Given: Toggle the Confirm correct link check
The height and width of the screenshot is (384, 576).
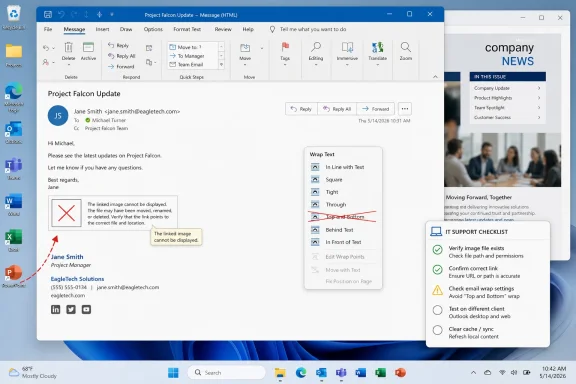Looking at the screenshot, I should point(437,270).
